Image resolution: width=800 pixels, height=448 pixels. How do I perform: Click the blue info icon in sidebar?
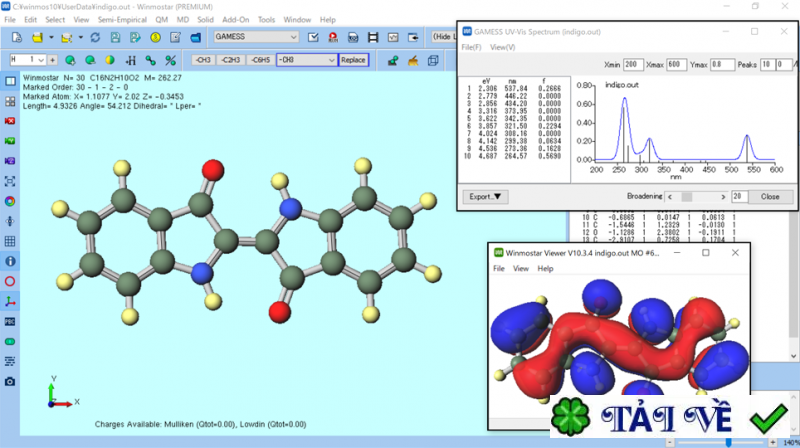(x=9, y=261)
